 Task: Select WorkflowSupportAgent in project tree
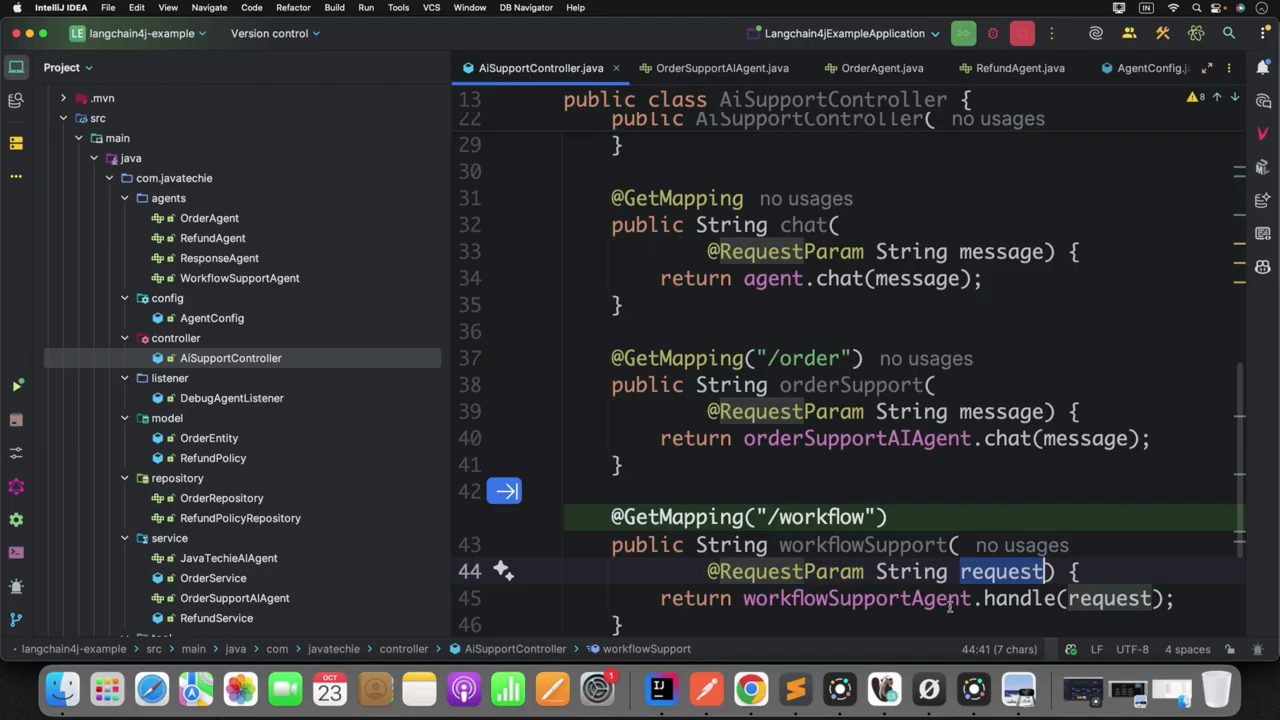pos(239,278)
